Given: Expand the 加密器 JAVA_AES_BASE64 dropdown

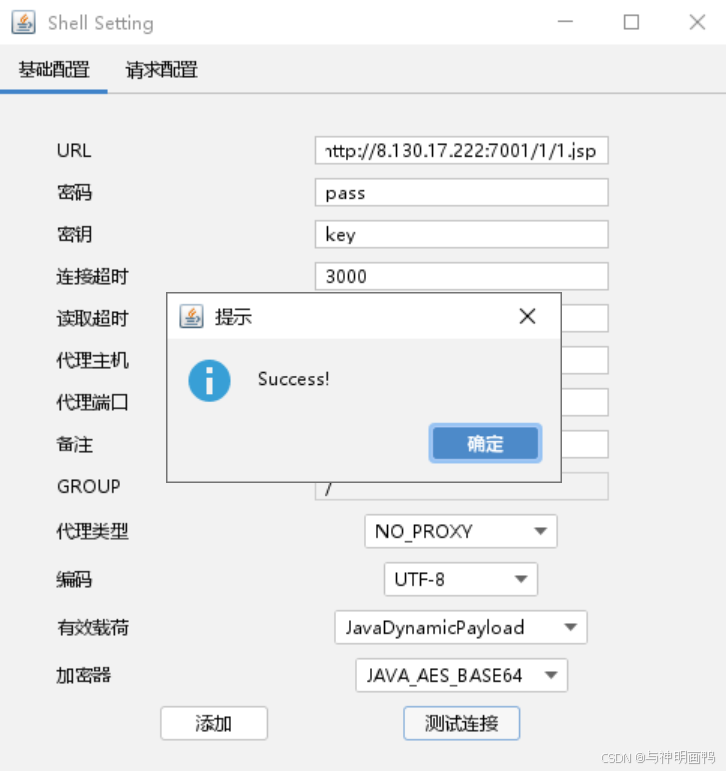Looking at the screenshot, I should (461, 676).
